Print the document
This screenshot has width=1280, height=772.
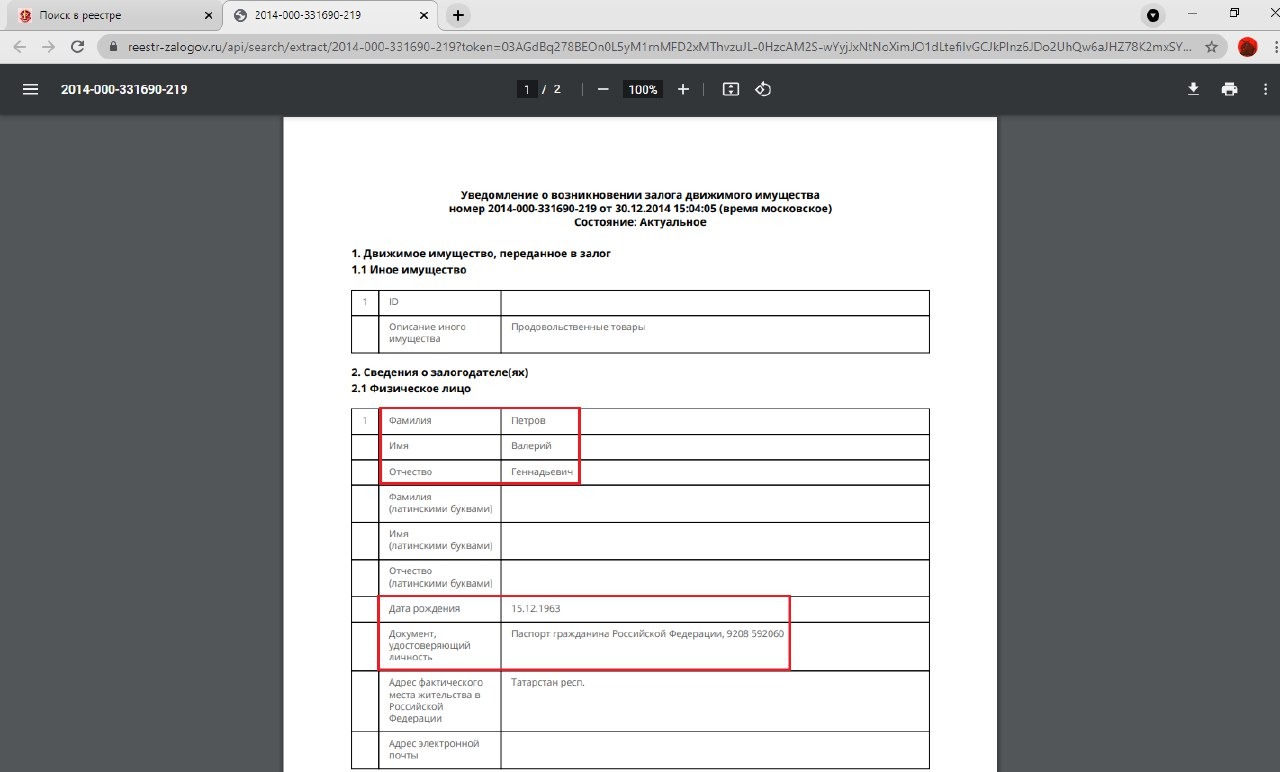pyautogui.click(x=1229, y=89)
